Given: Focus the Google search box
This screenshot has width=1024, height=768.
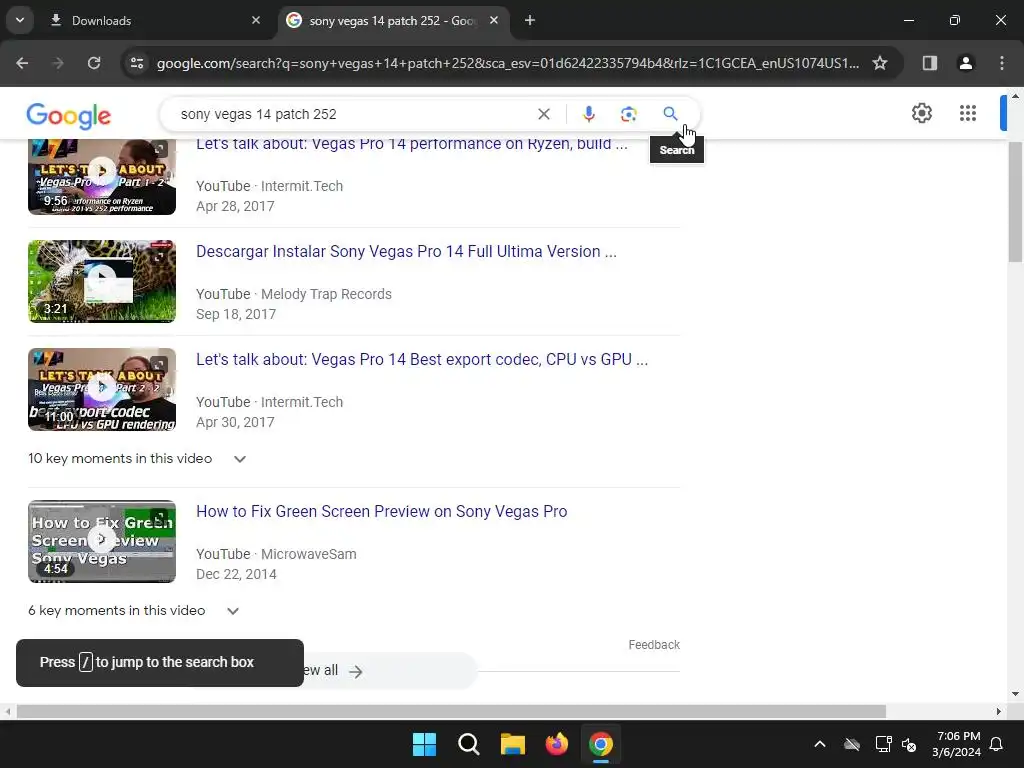Looking at the screenshot, I should coord(353,114).
